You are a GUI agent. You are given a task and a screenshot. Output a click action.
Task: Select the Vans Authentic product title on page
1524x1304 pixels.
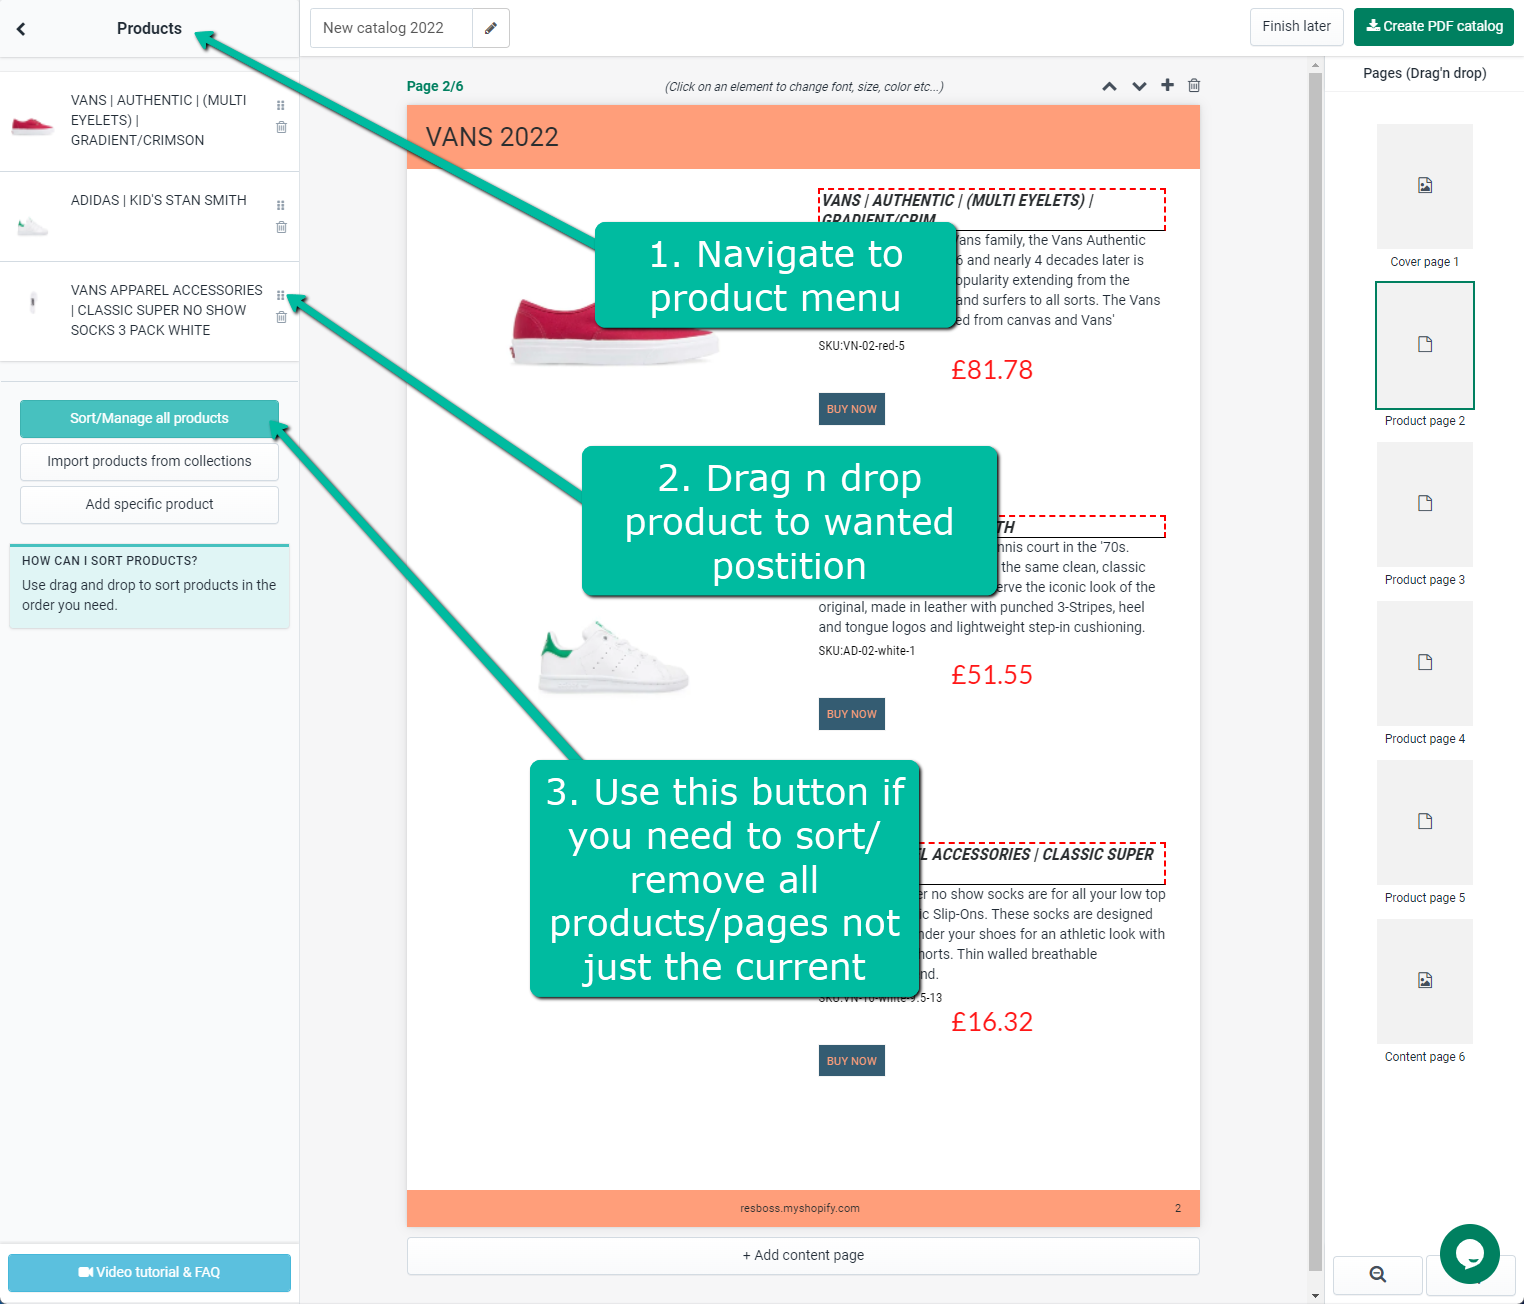991,209
